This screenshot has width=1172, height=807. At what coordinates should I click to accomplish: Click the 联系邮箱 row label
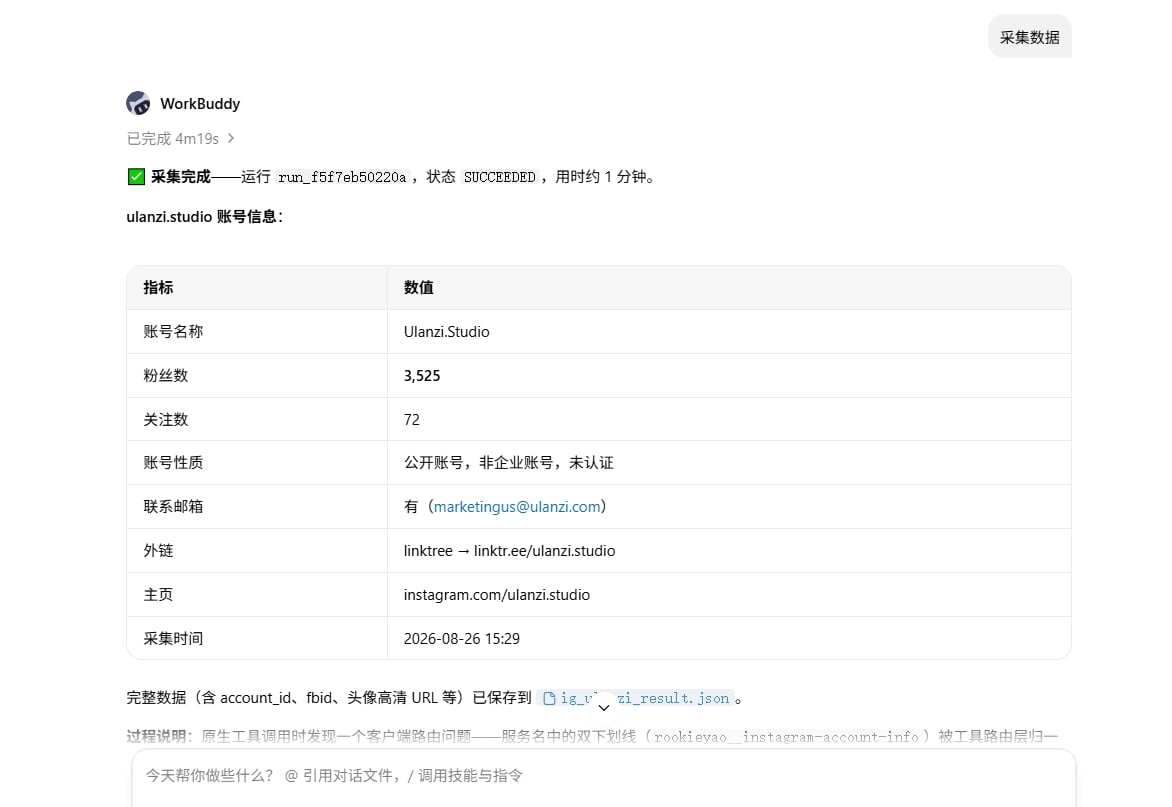pyautogui.click(x=173, y=507)
